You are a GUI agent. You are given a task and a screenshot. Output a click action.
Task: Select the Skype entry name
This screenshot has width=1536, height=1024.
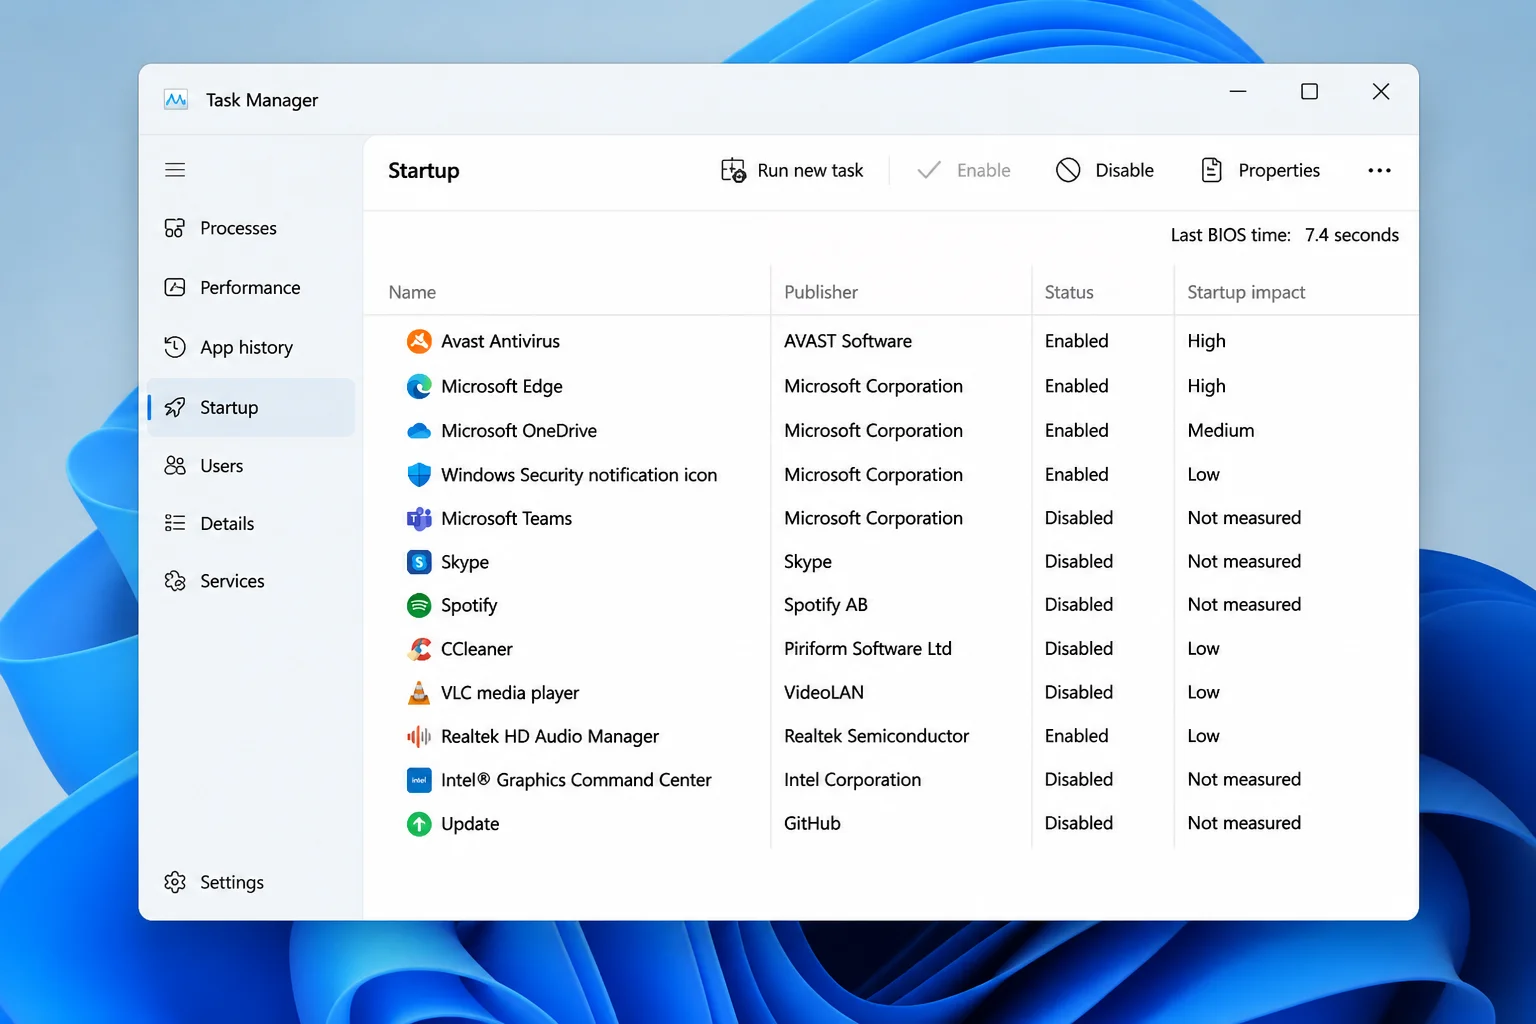[x=465, y=562]
